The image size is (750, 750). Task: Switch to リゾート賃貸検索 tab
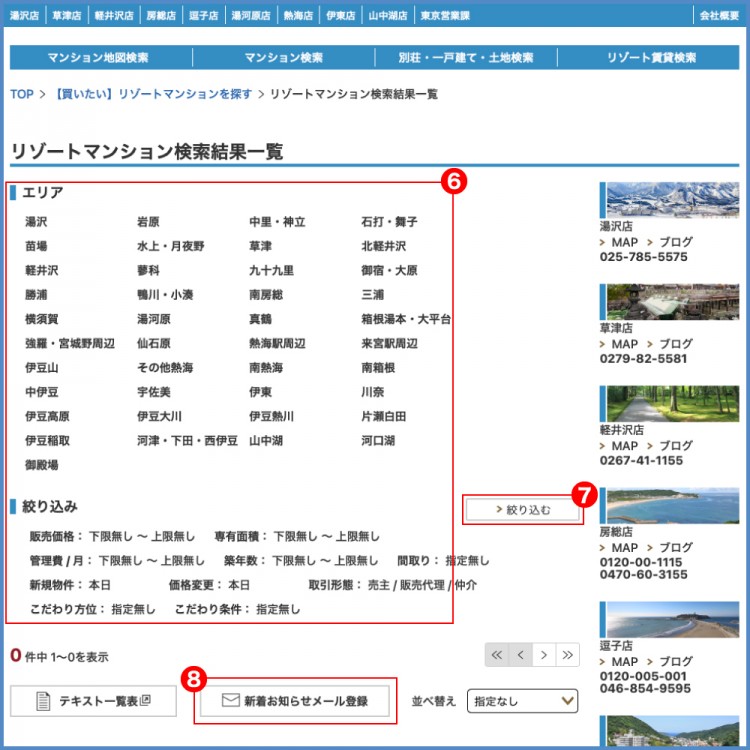tap(651, 58)
